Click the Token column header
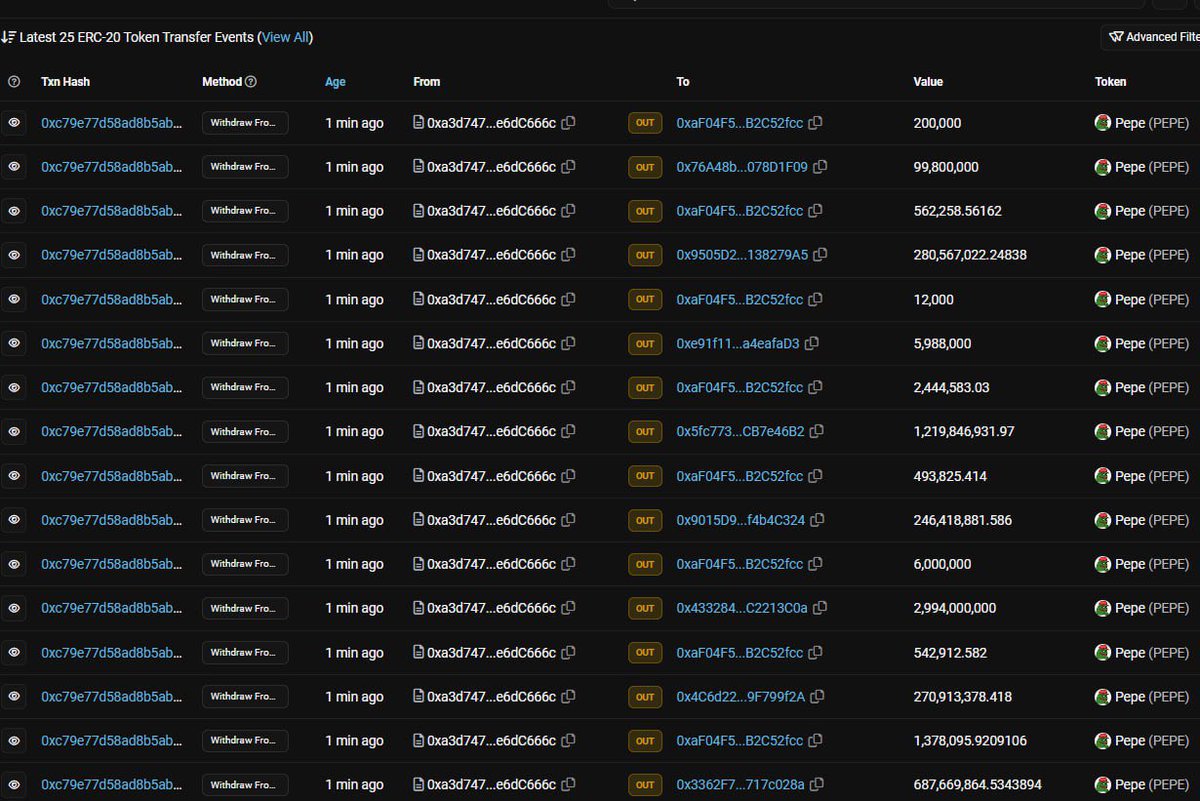 click(1110, 82)
